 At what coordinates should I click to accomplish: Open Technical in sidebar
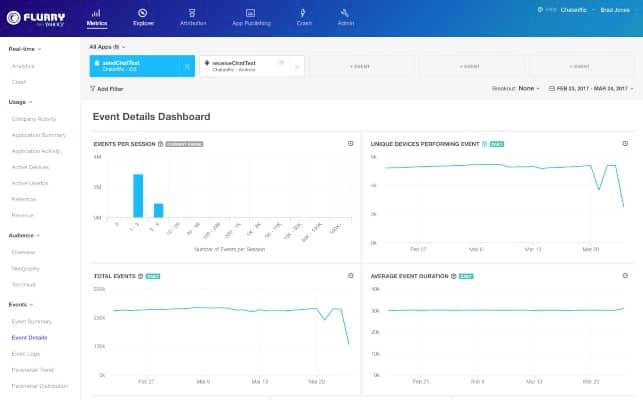[23, 284]
